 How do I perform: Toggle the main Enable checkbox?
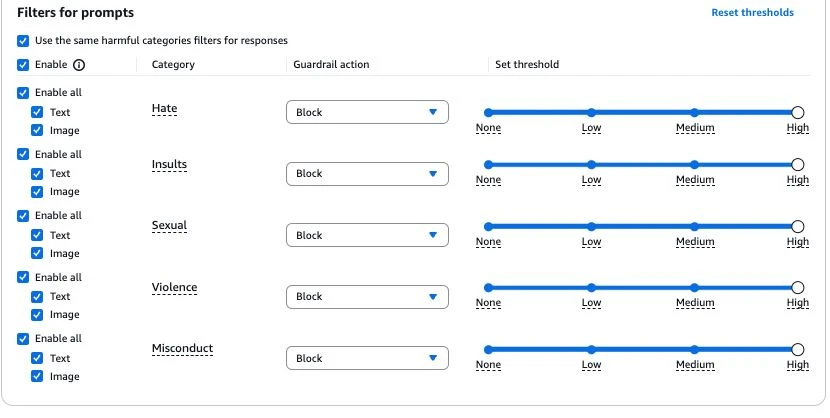(x=23, y=65)
